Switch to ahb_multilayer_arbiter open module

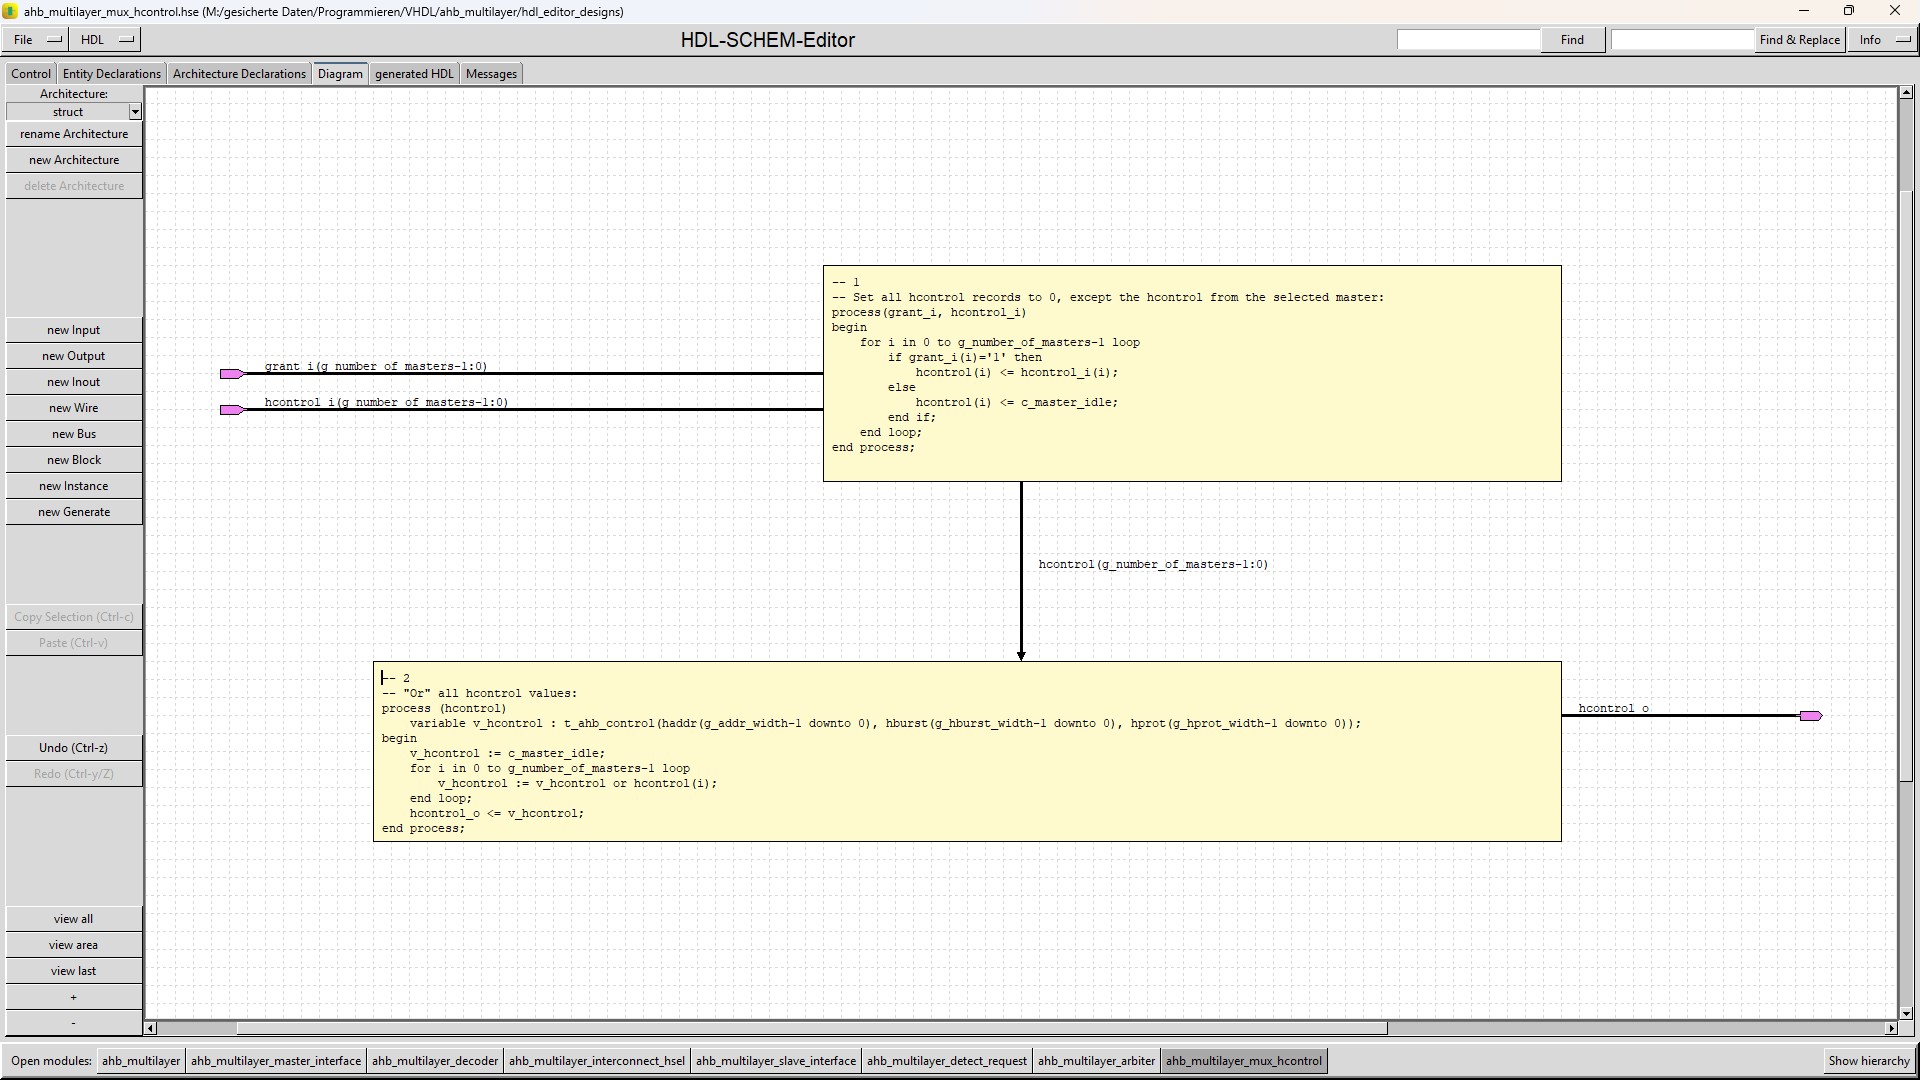coord(1096,1061)
